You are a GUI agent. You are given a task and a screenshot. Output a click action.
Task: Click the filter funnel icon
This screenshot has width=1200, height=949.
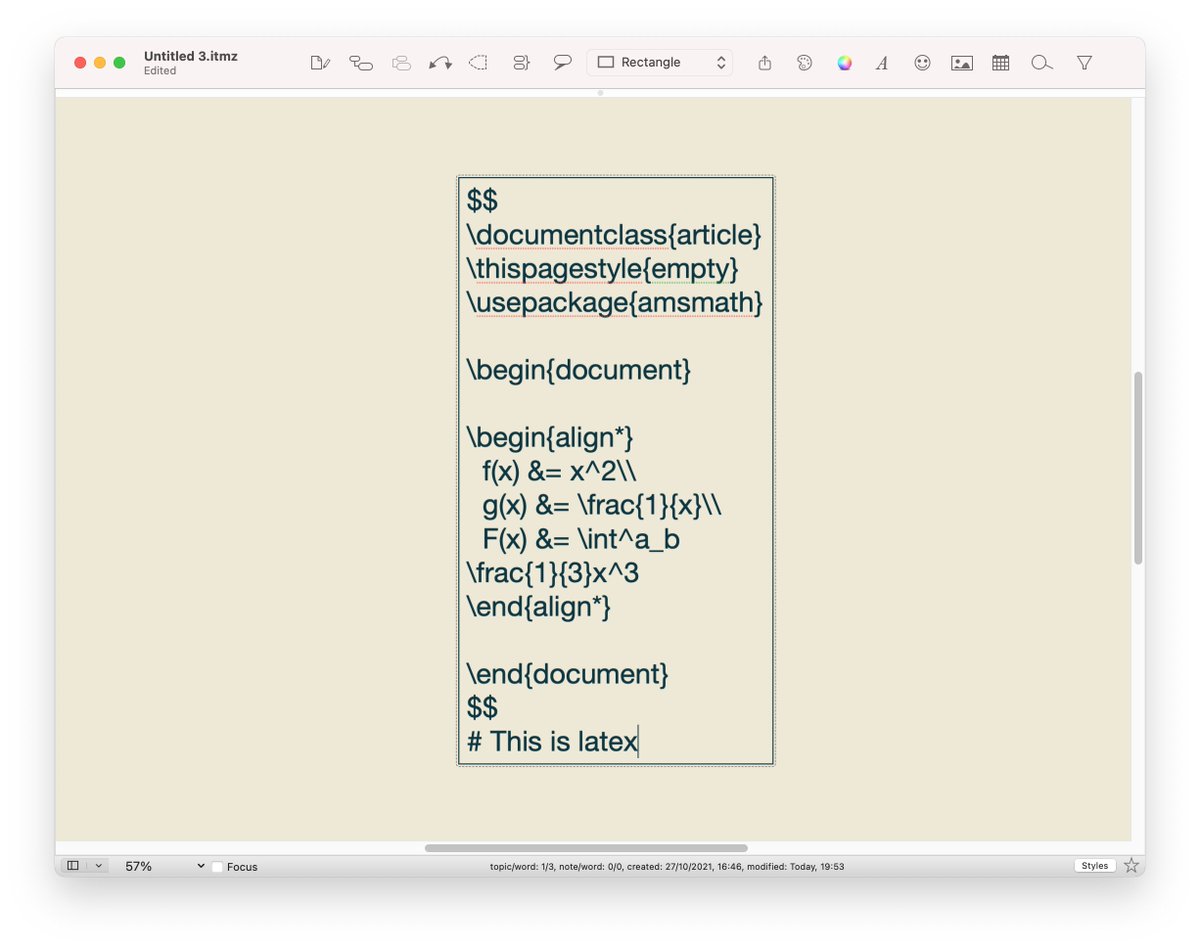pos(1084,63)
